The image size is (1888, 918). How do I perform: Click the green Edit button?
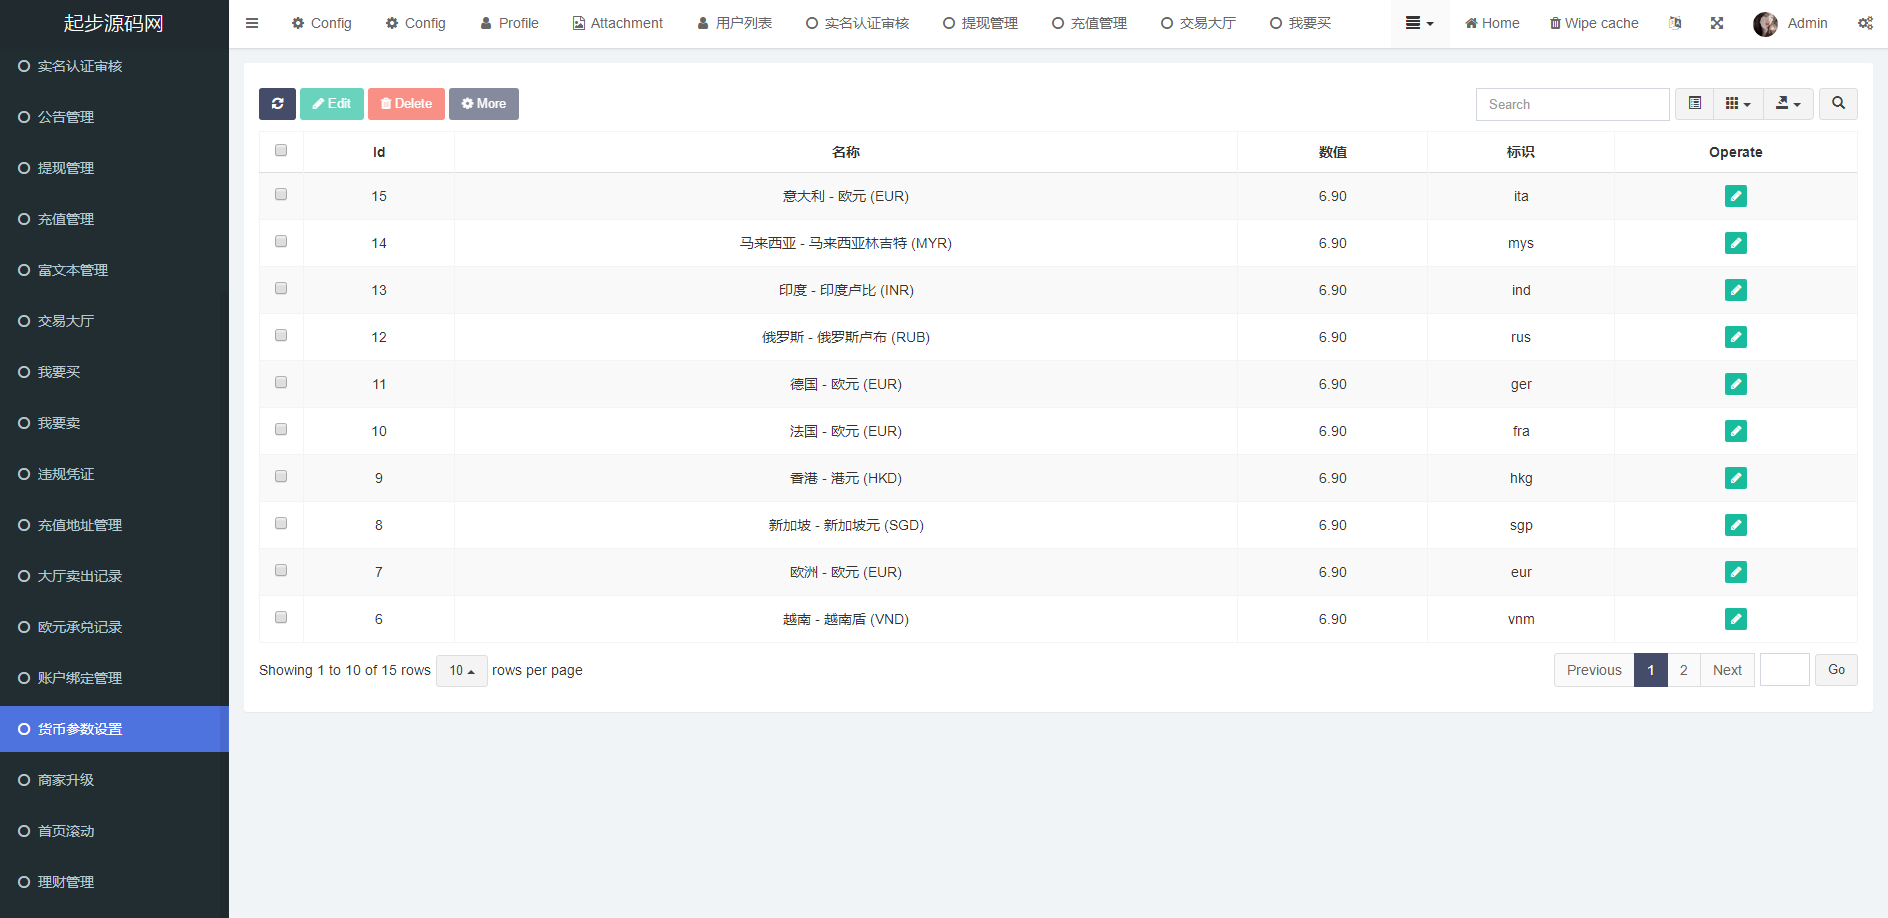click(332, 104)
